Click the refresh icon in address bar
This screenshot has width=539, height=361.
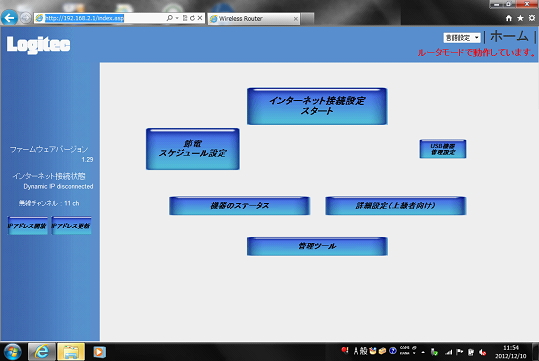click(192, 18)
